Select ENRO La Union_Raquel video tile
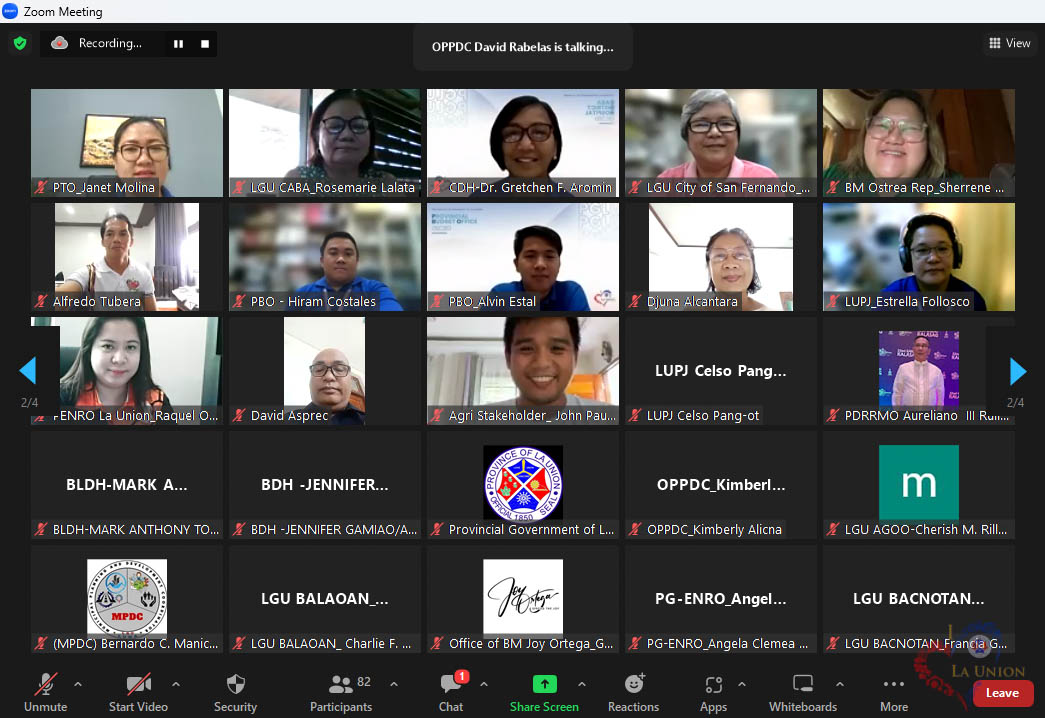 (127, 371)
